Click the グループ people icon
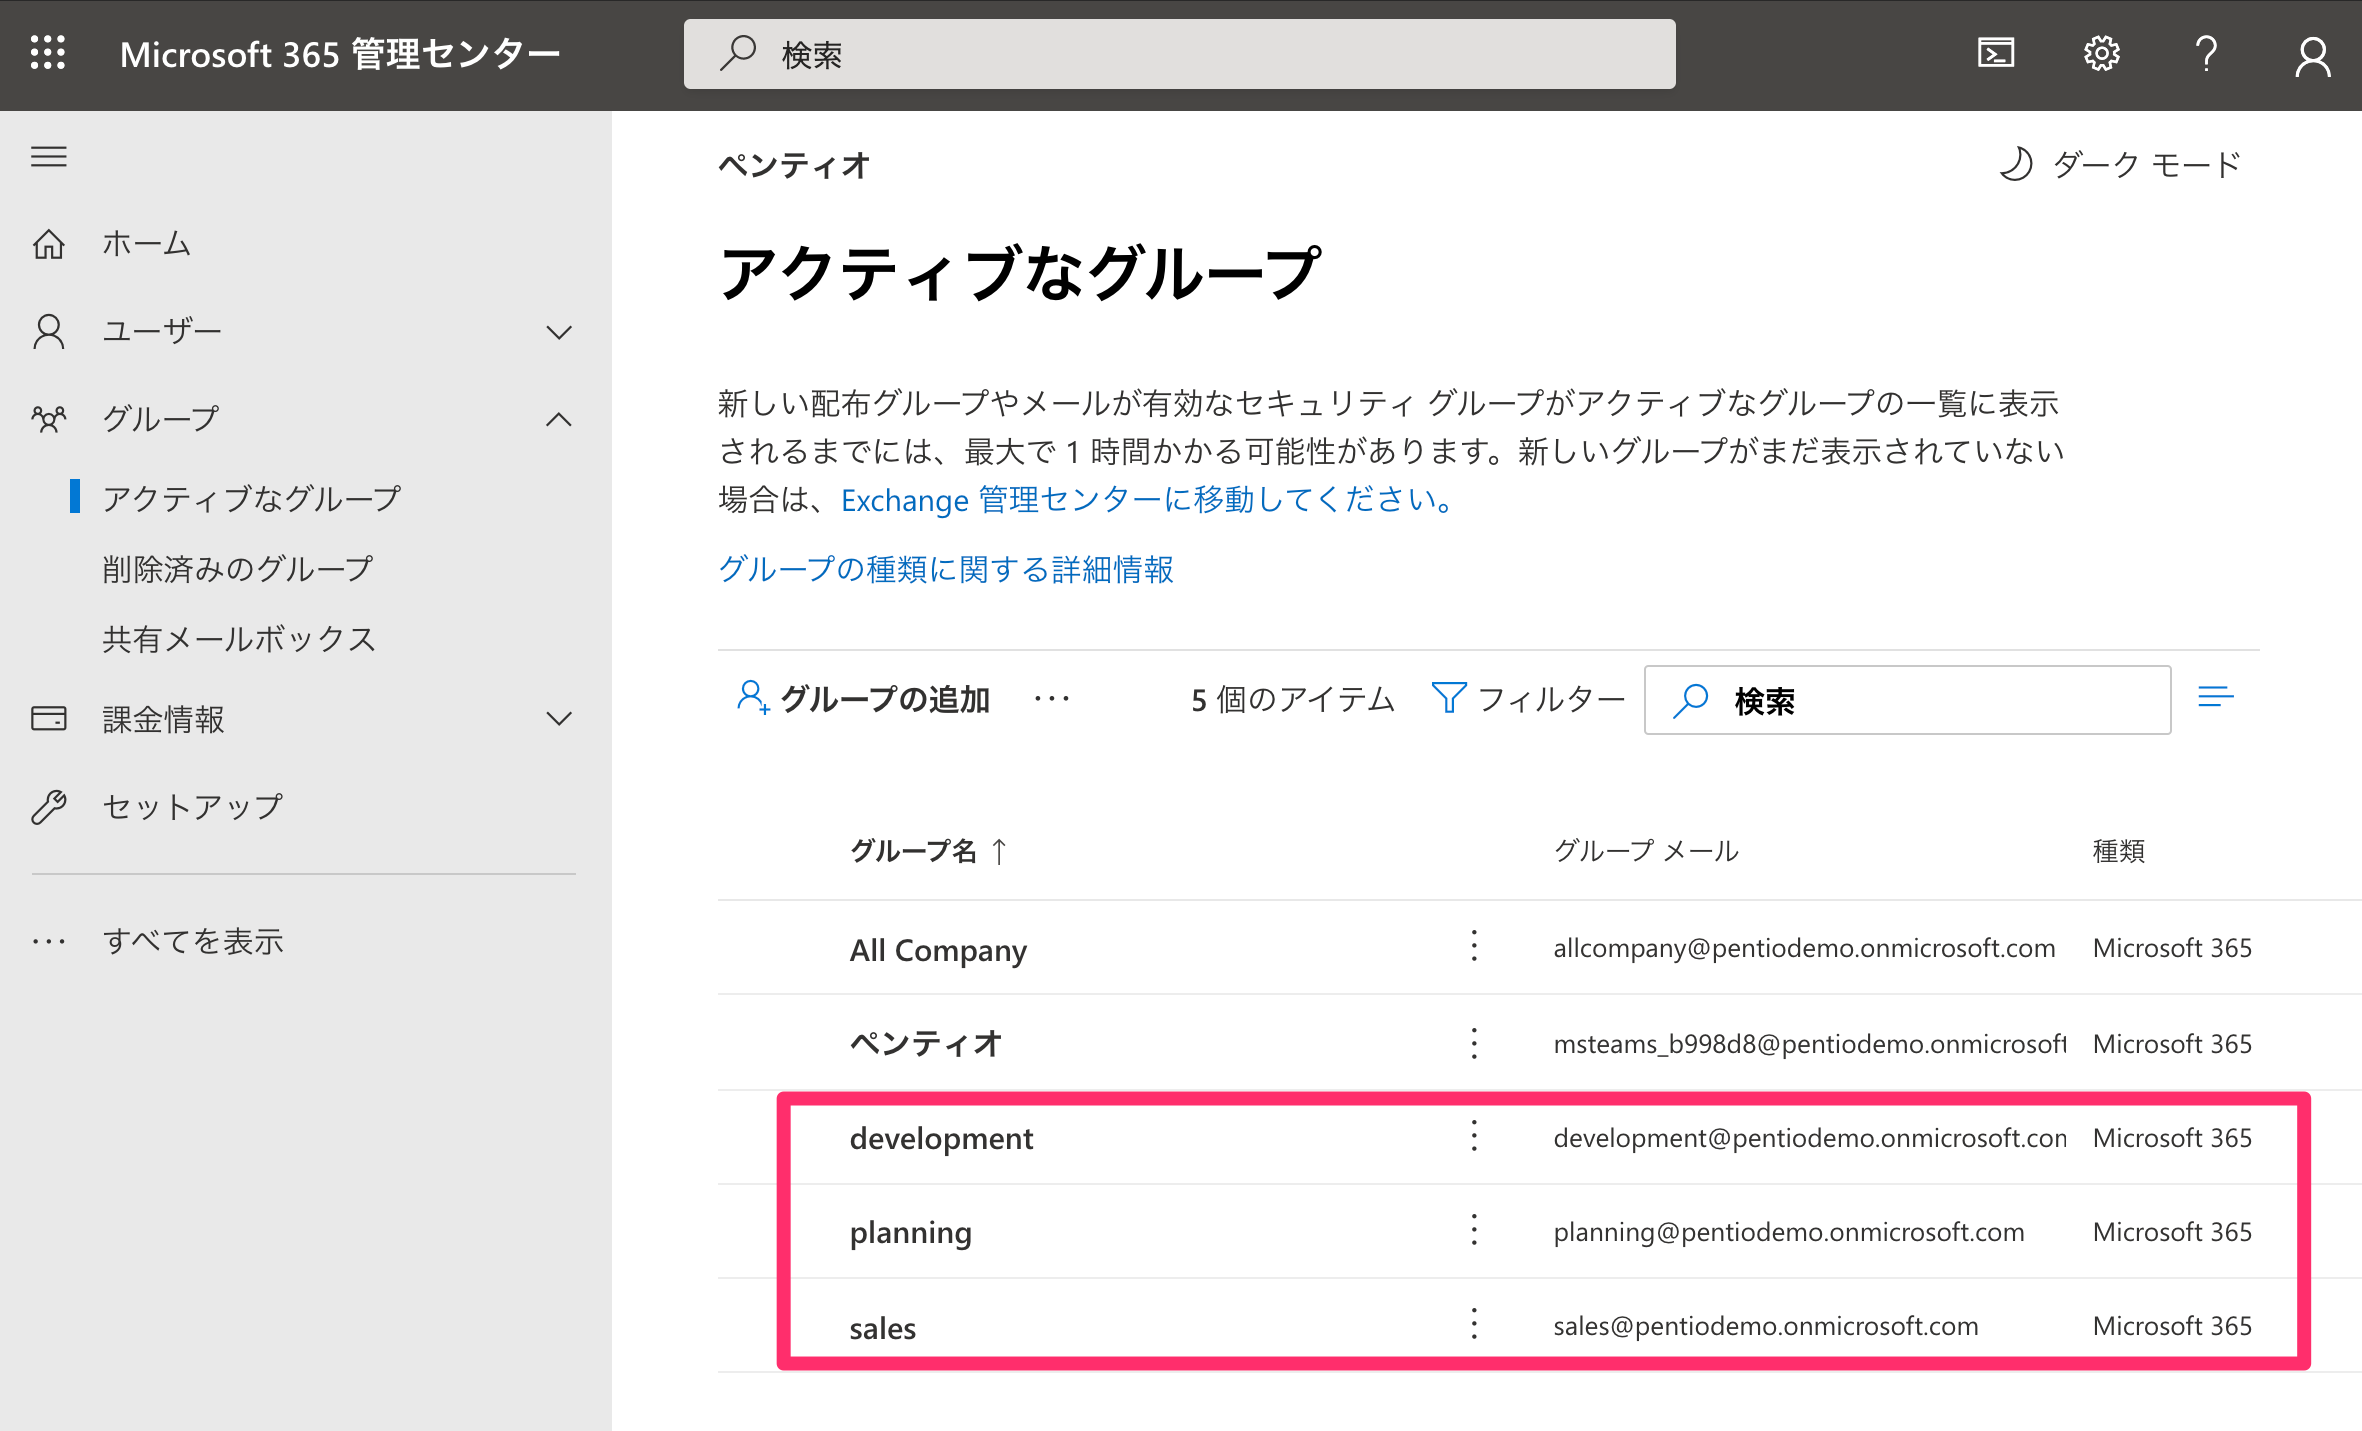The height and width of the screenshot is (1431, 2362). pos(49,418)
